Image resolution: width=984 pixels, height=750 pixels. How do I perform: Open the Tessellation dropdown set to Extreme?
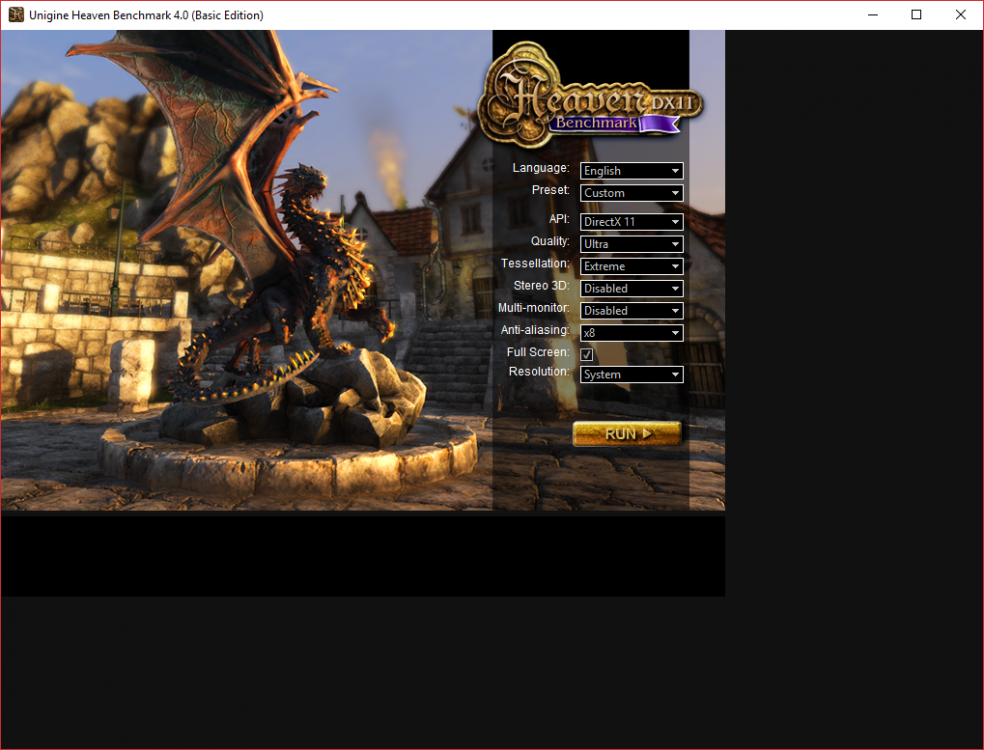[x=631, y=266]
